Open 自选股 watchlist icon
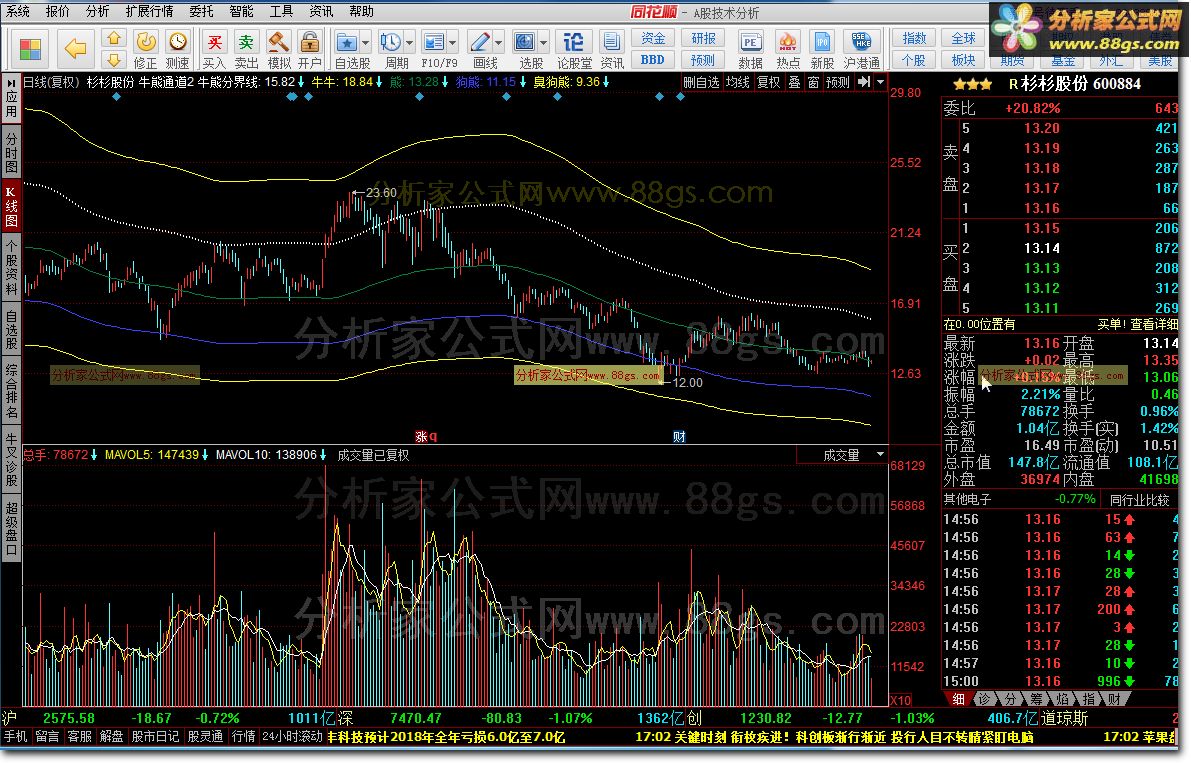Screen dimensions: 1191x763 point(346,43)
